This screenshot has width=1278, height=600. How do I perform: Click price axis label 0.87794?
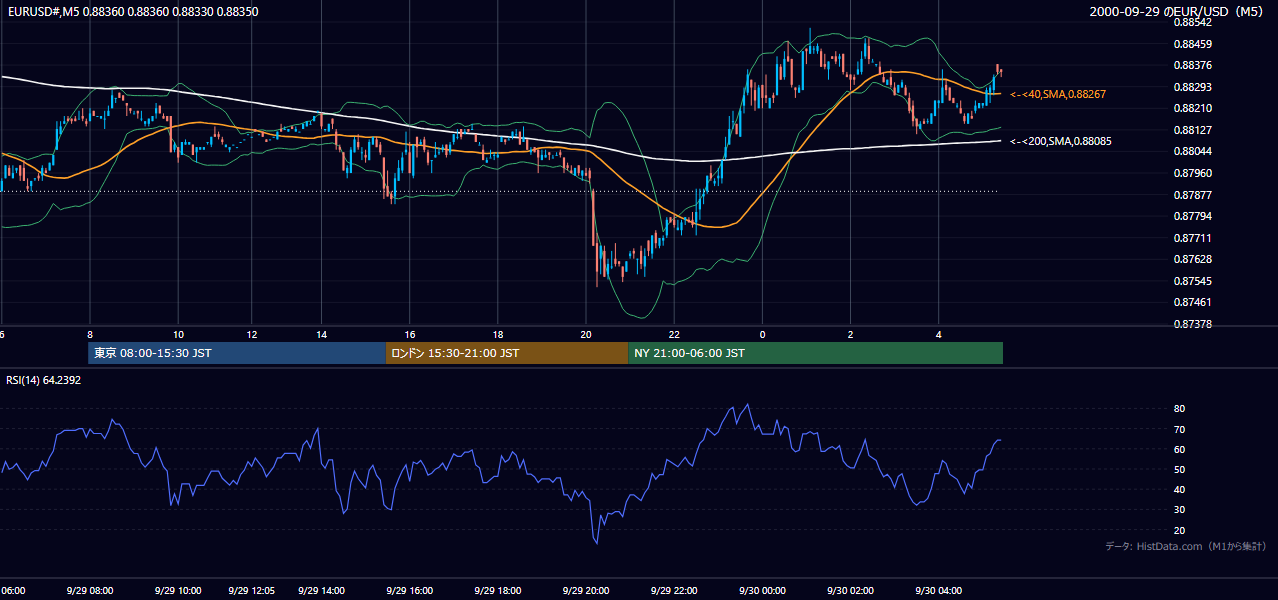(x=1193, y=216)
